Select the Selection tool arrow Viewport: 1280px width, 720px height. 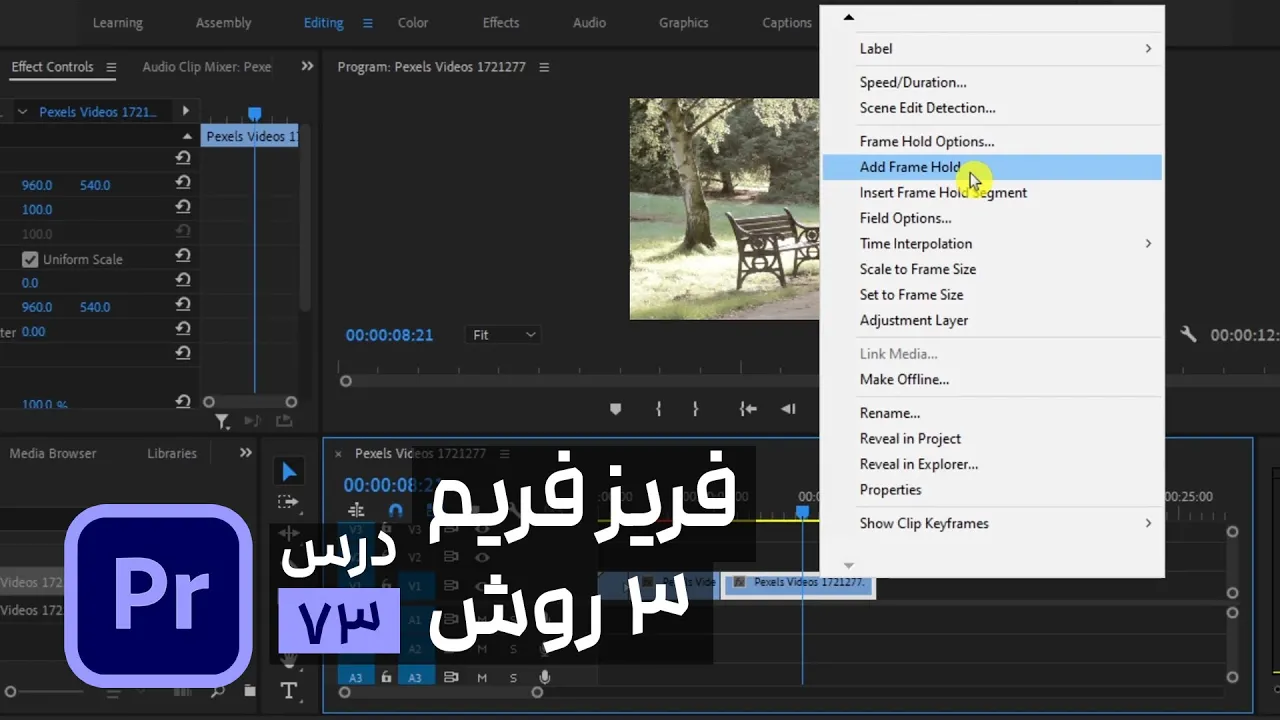(289, 472)
